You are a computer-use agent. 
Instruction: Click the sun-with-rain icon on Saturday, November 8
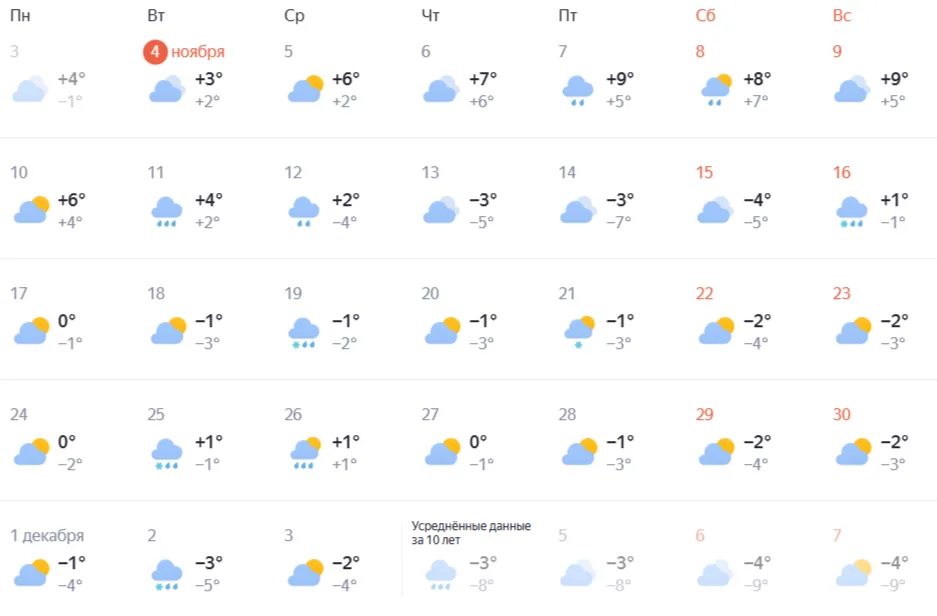click(715, 90)
